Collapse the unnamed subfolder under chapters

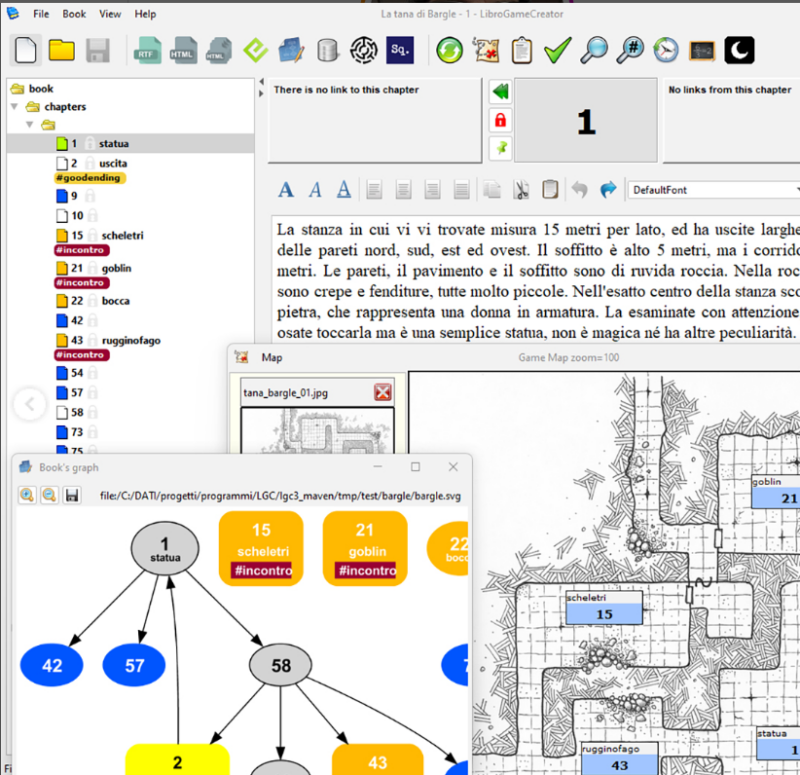[30, 125]
